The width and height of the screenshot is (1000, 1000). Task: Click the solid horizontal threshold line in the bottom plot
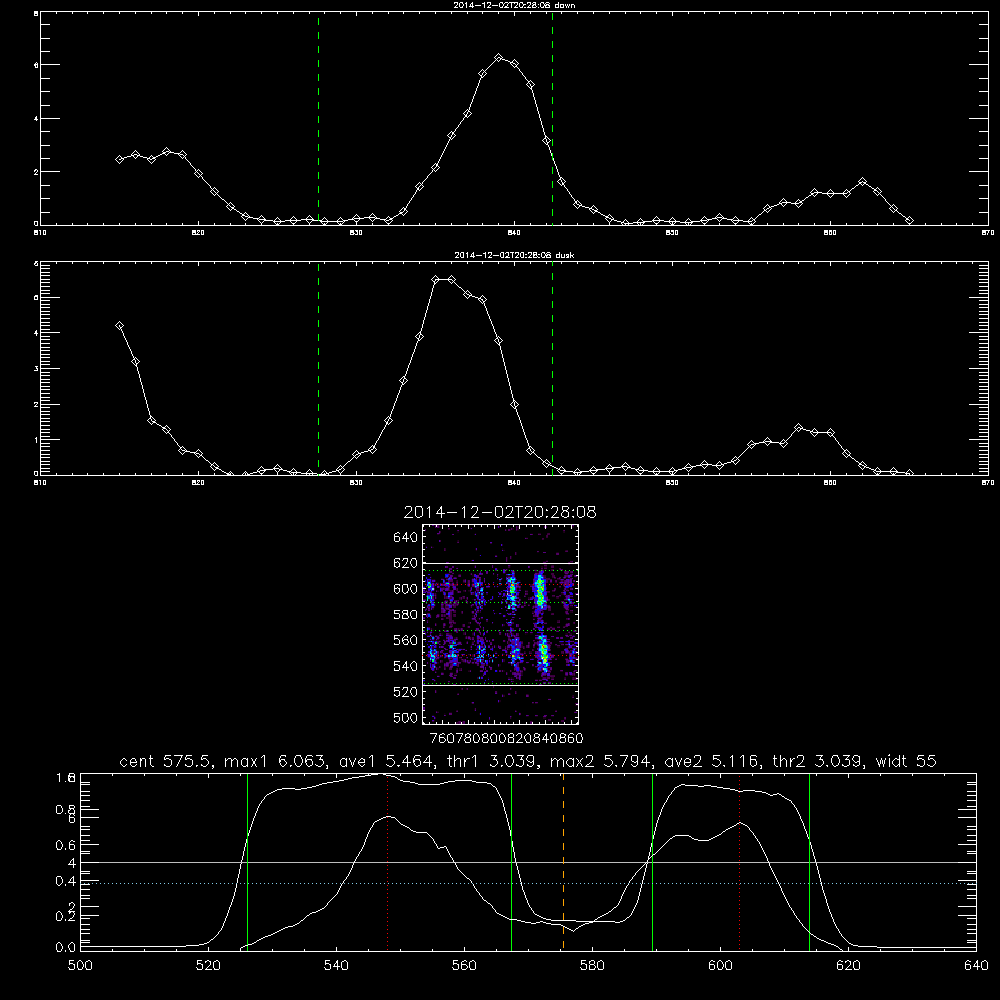528,863
